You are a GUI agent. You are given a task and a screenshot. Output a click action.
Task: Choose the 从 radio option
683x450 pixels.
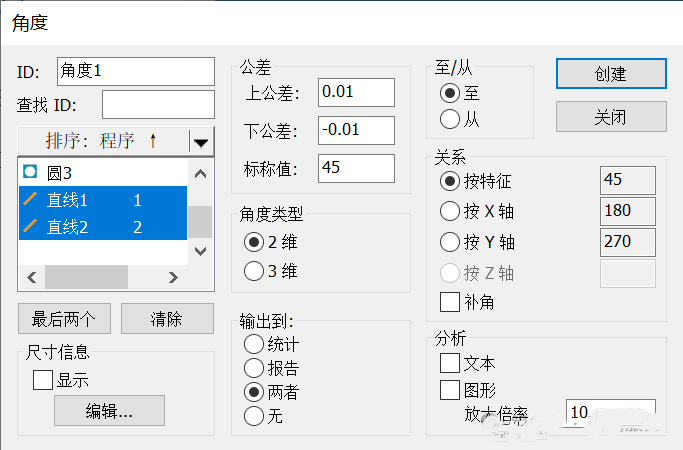(x=450, y=120)
